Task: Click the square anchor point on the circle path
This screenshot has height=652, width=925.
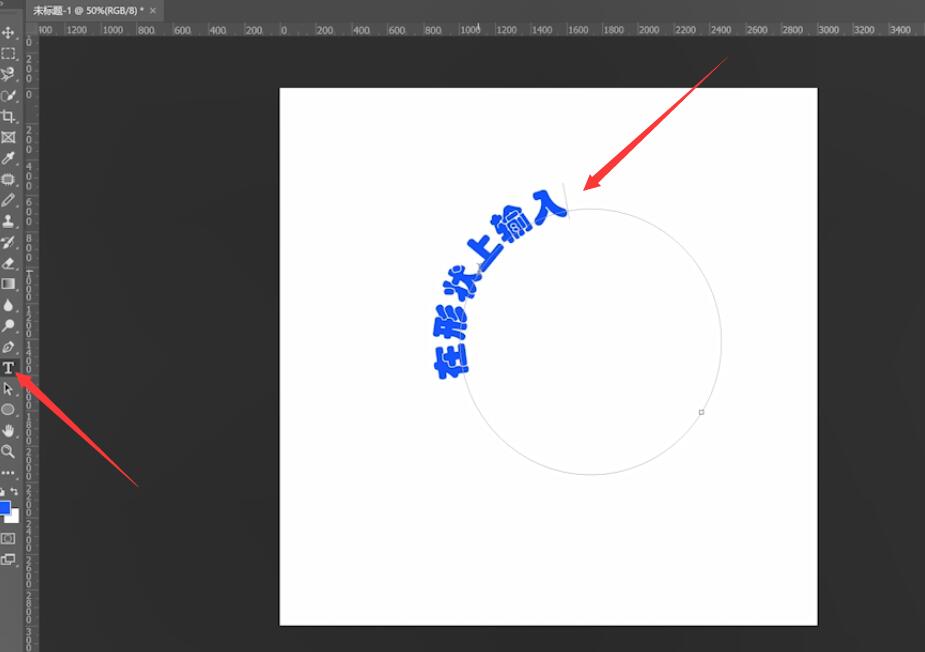Action: [701, 412]
